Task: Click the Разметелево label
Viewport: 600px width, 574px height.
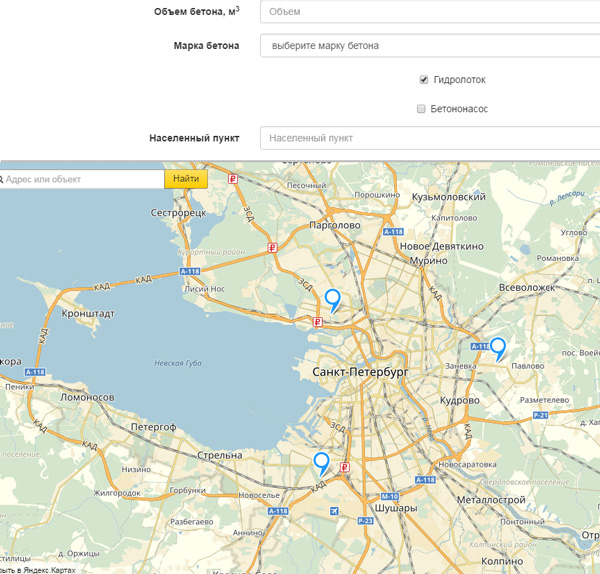Action: coord(544,400)
